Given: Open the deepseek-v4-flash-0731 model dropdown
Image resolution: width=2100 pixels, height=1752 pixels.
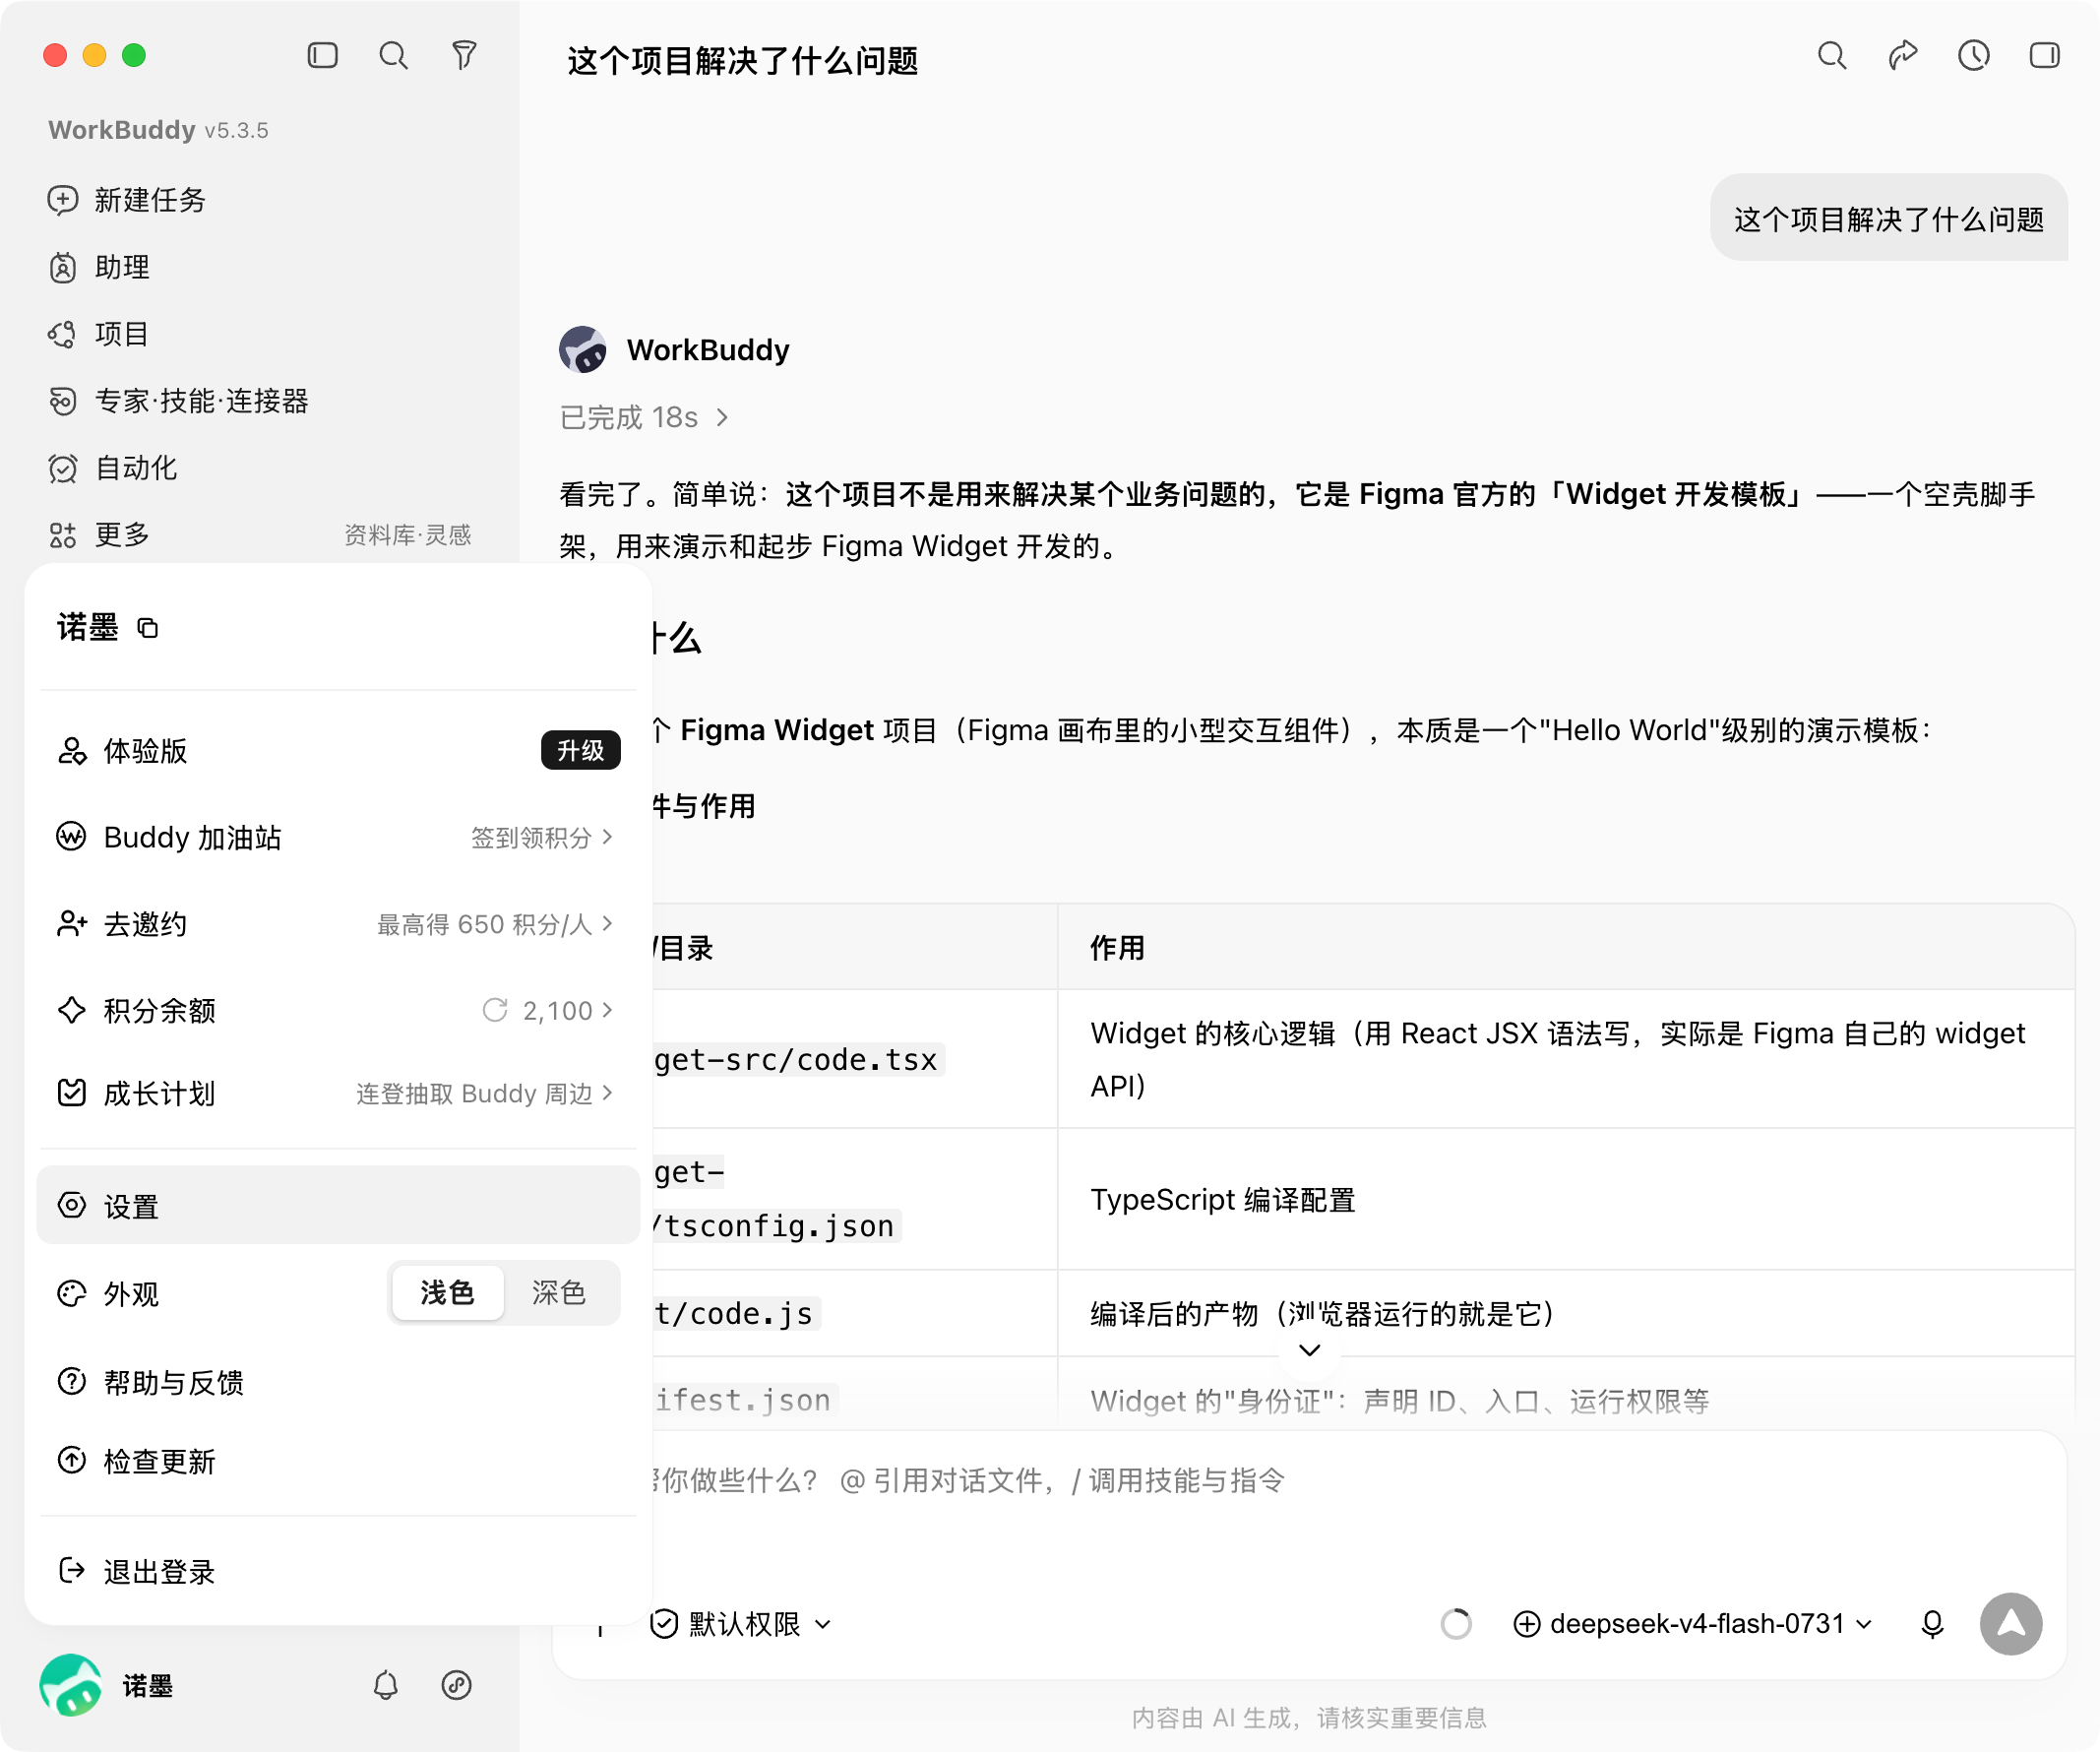Looking at the screenshot, I should 1693,1624.
